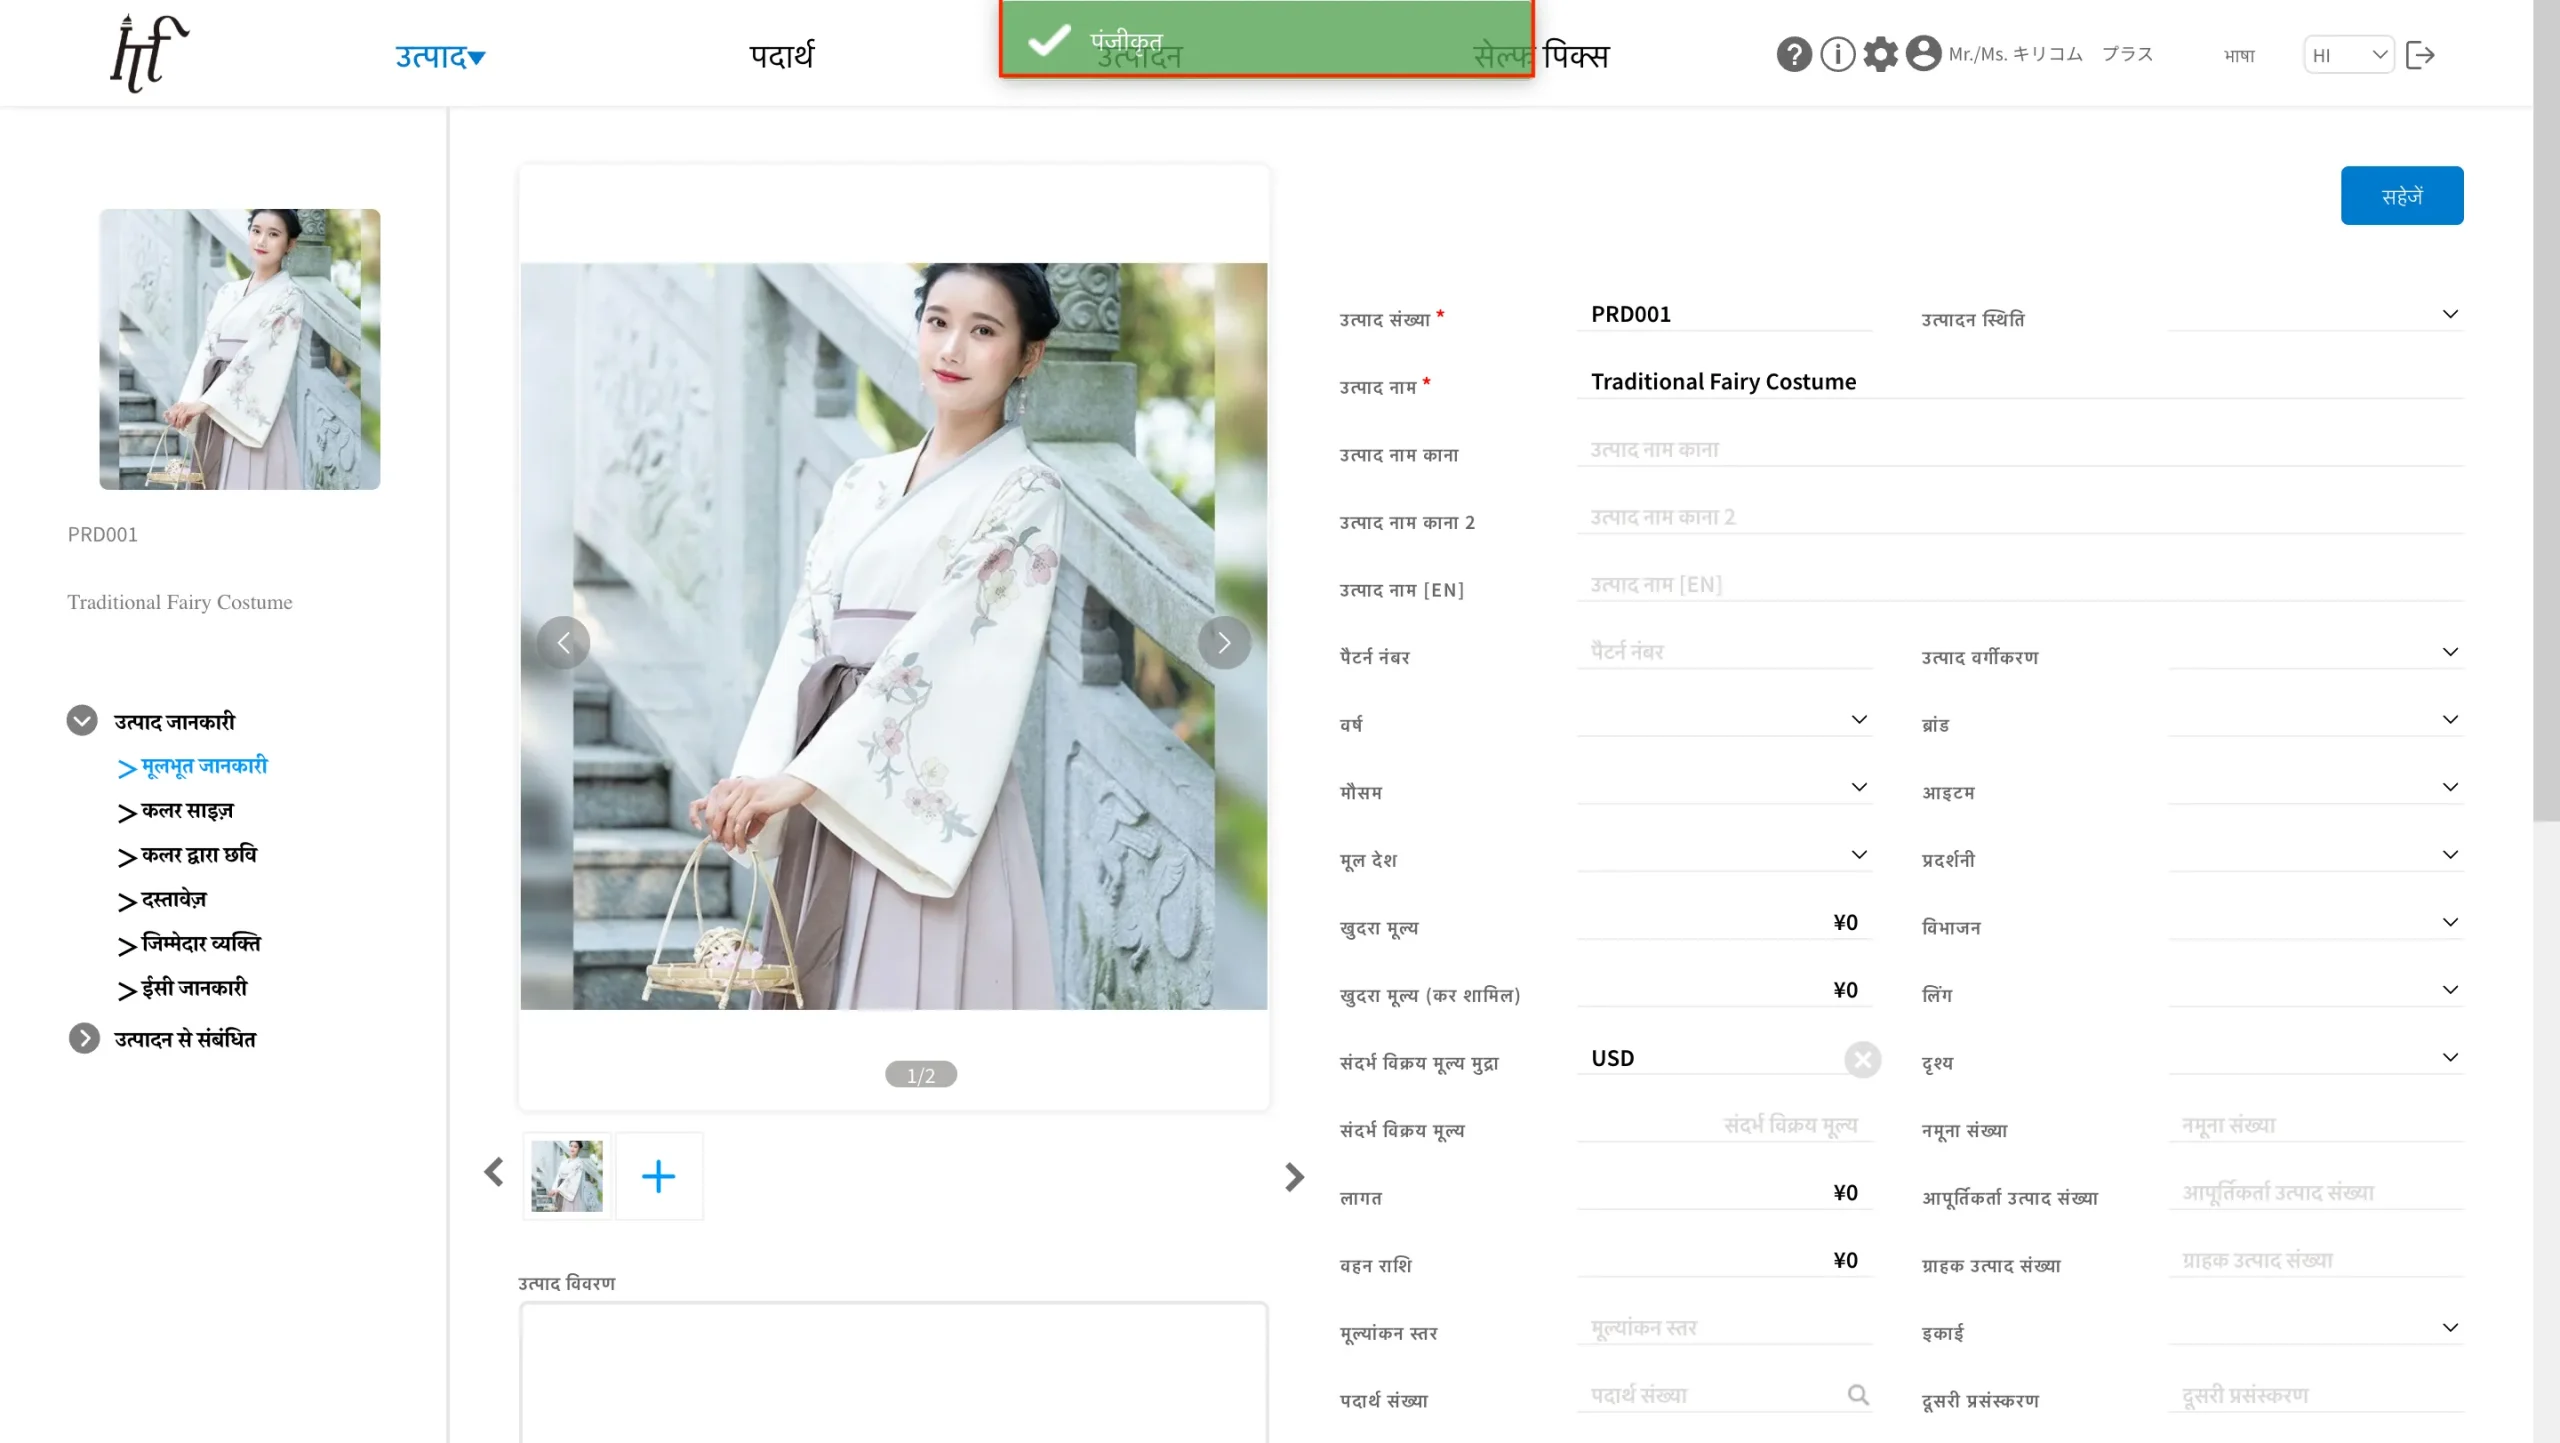Show previous image in main viewer

pos(563,642)
